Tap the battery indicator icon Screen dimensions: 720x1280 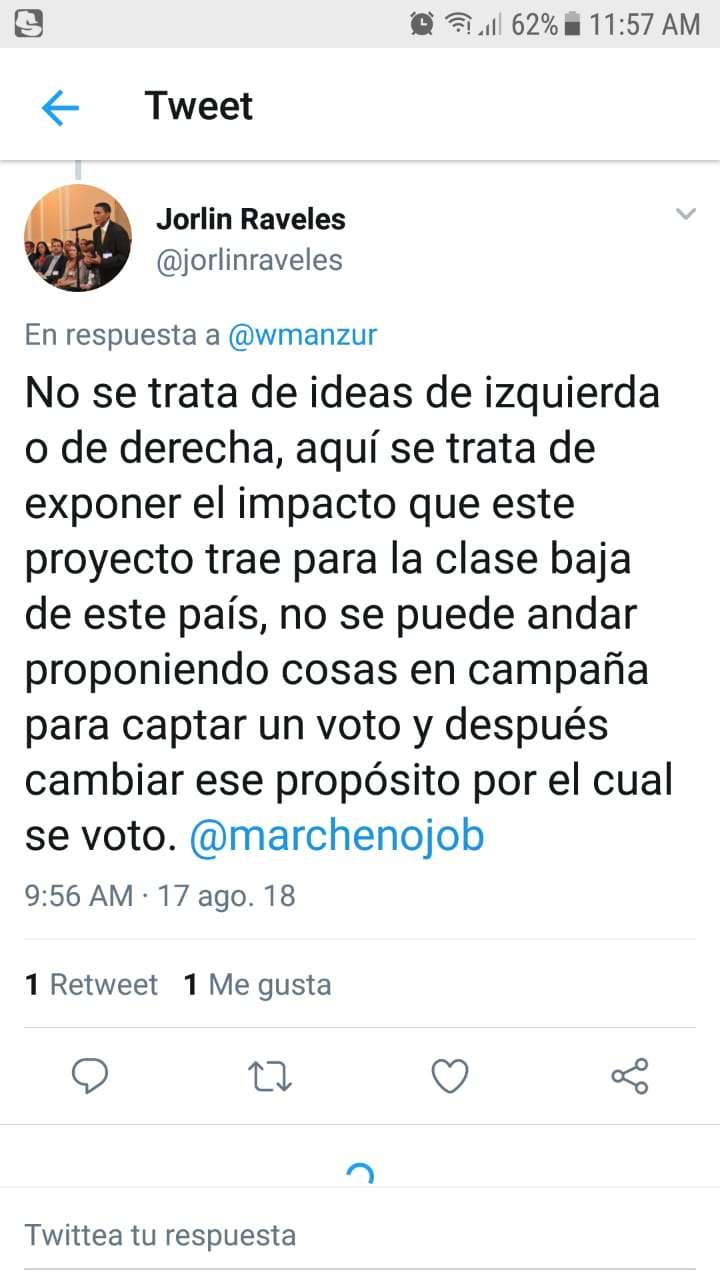pos(573,23)
